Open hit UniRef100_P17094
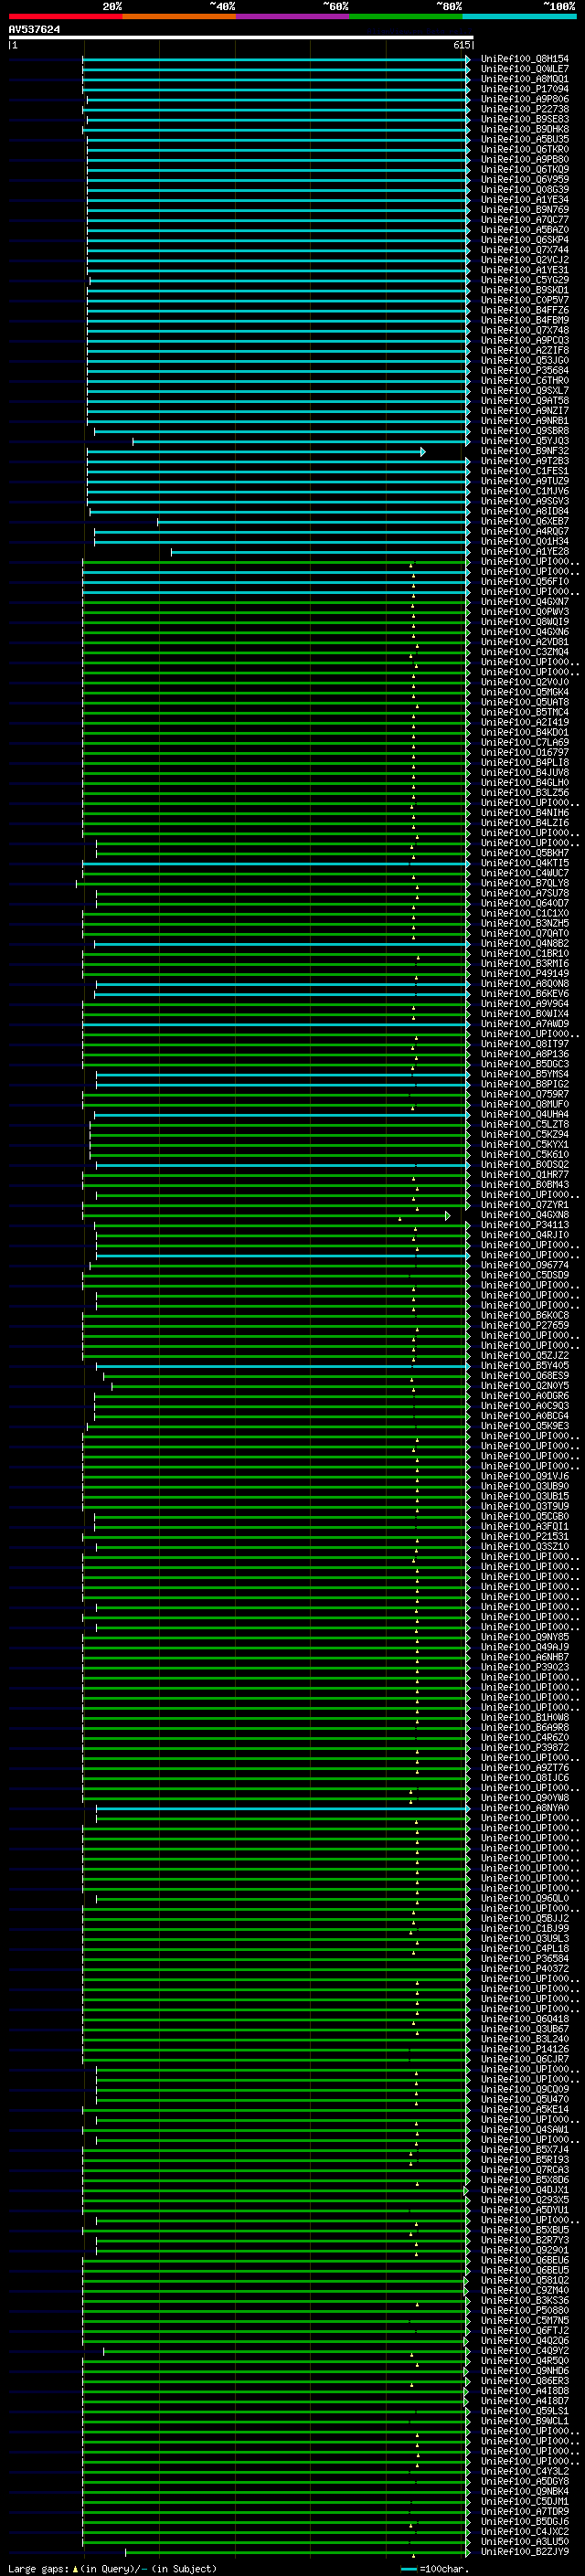 (x=525, y=89)
